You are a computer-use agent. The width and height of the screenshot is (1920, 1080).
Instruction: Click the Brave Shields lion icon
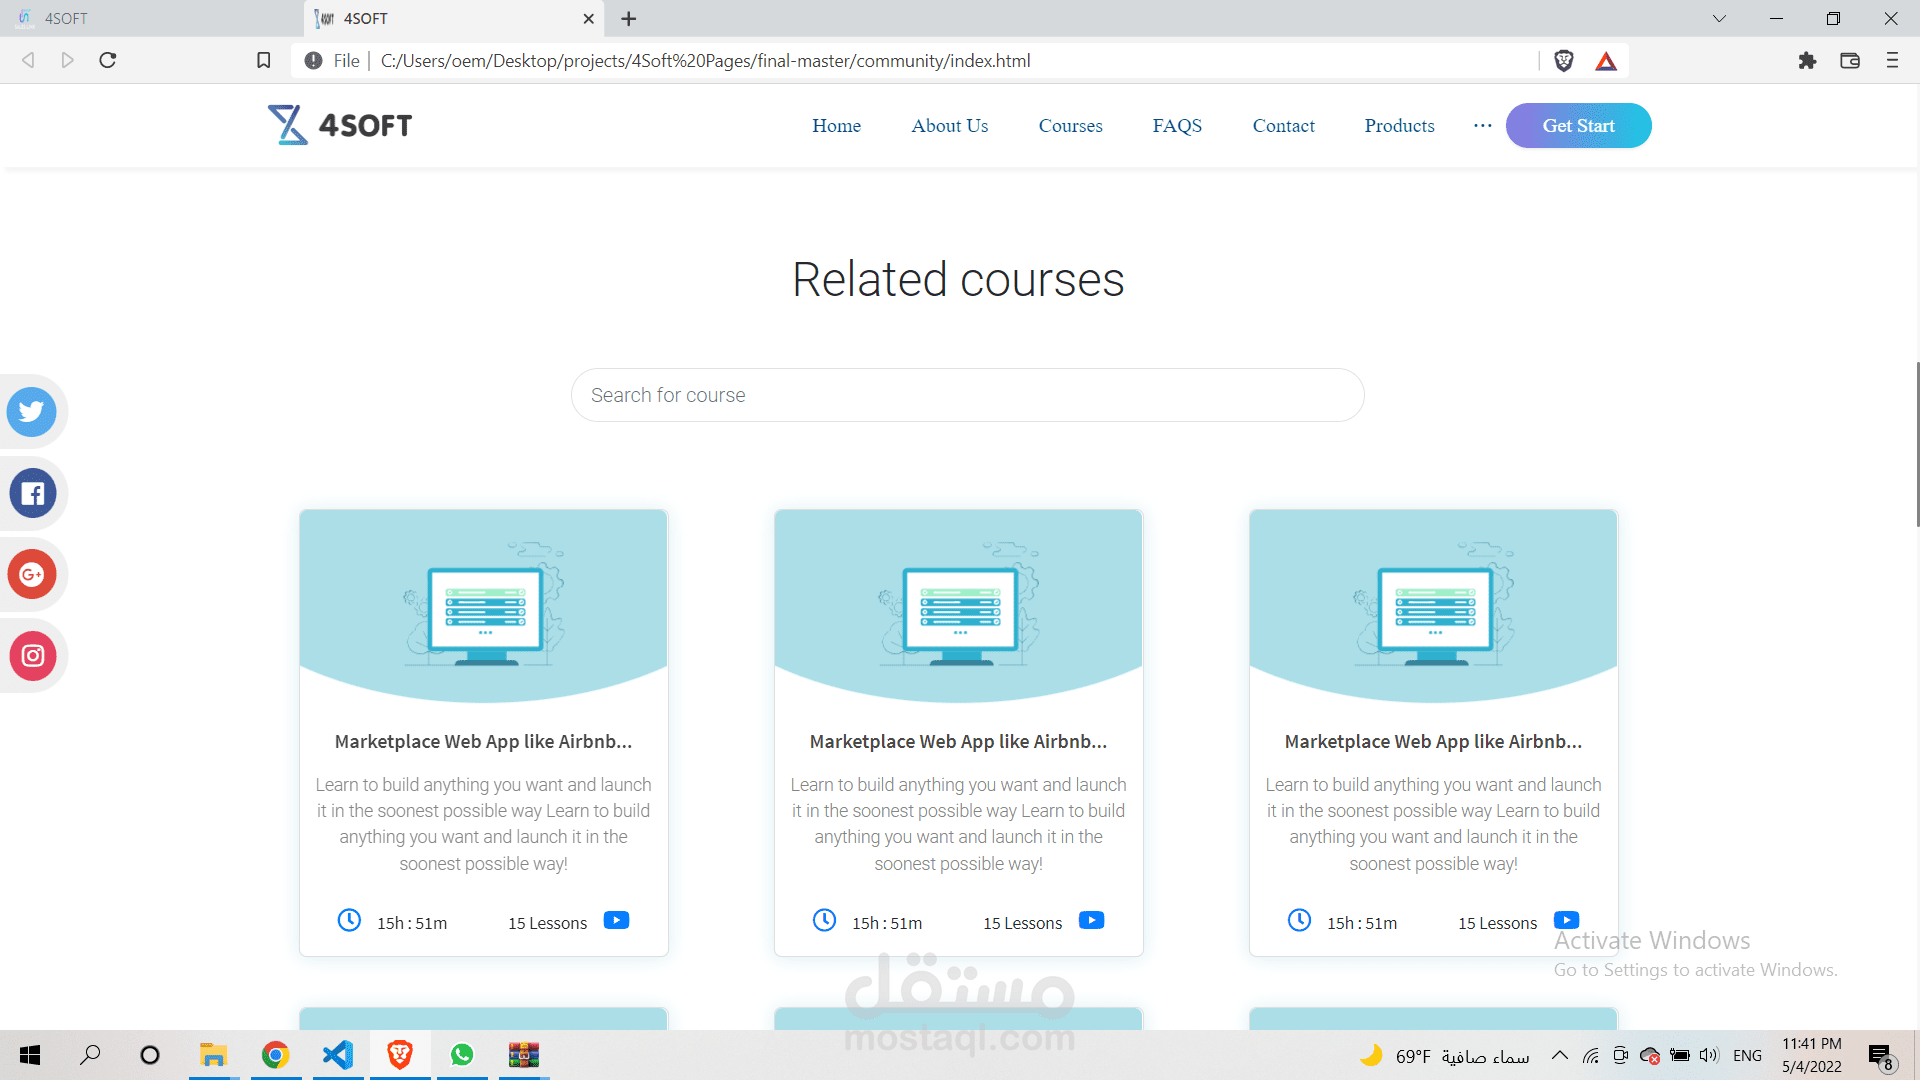tap(1564, 61)
